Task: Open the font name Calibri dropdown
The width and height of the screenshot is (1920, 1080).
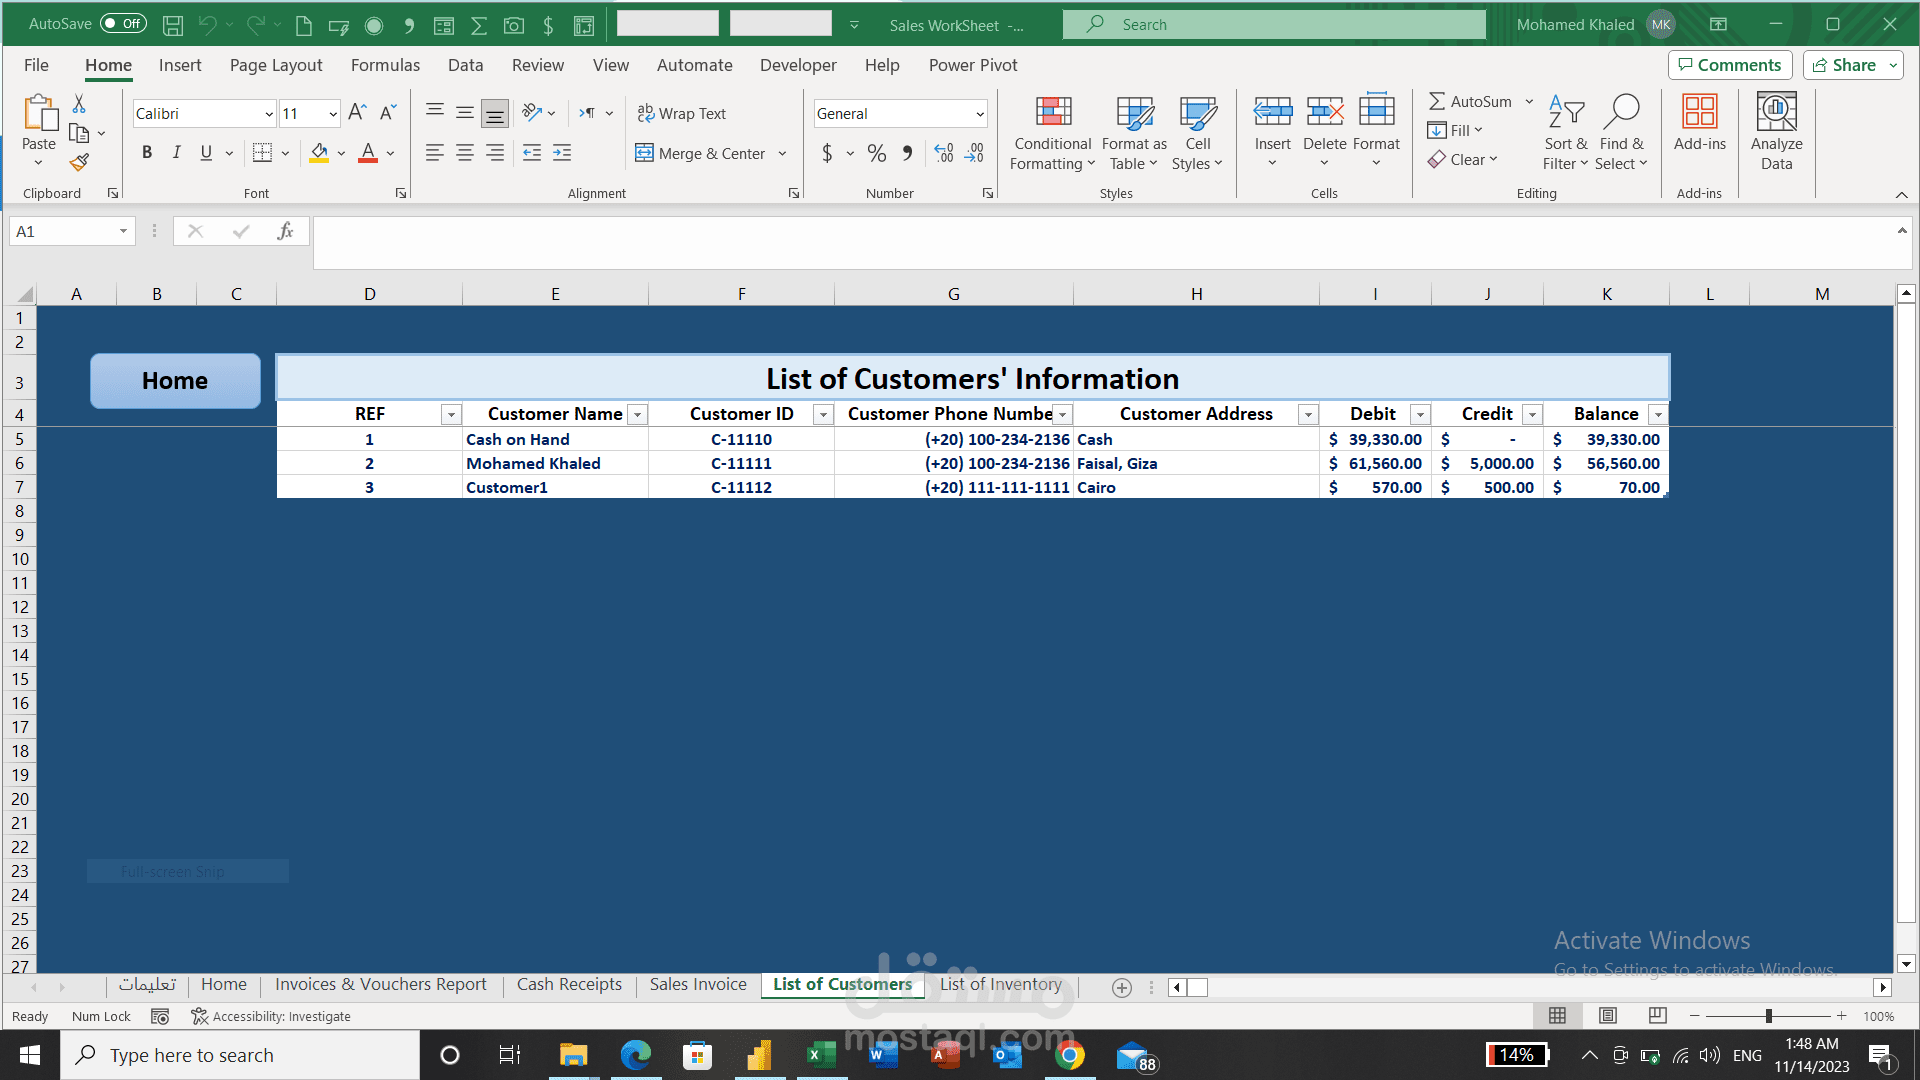Action: tap(268, 114)
